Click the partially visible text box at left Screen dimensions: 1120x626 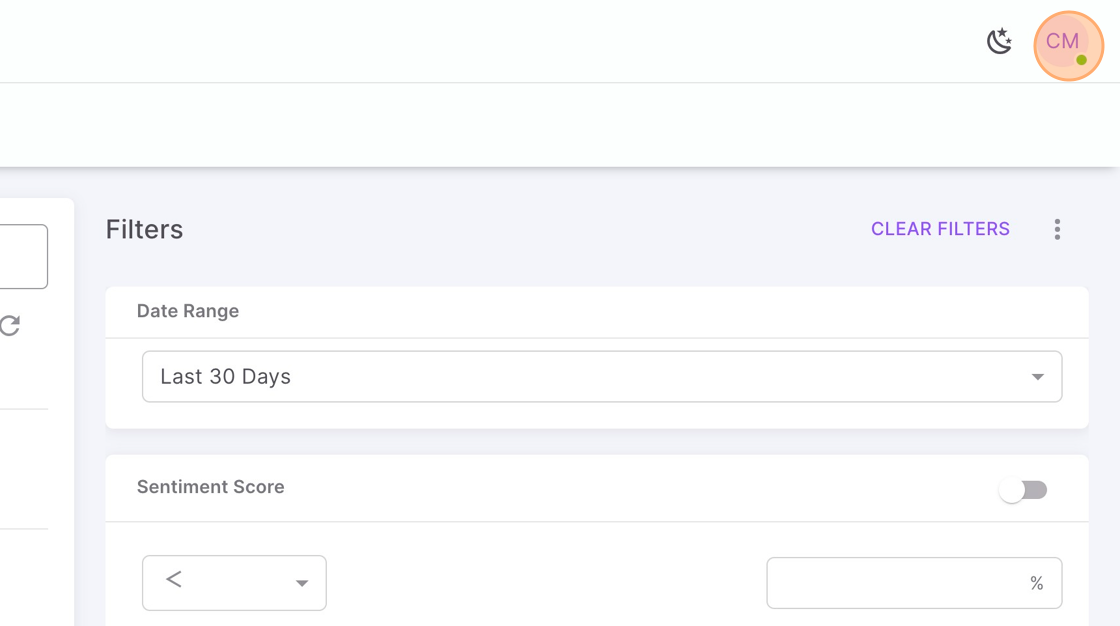(24, 257)
